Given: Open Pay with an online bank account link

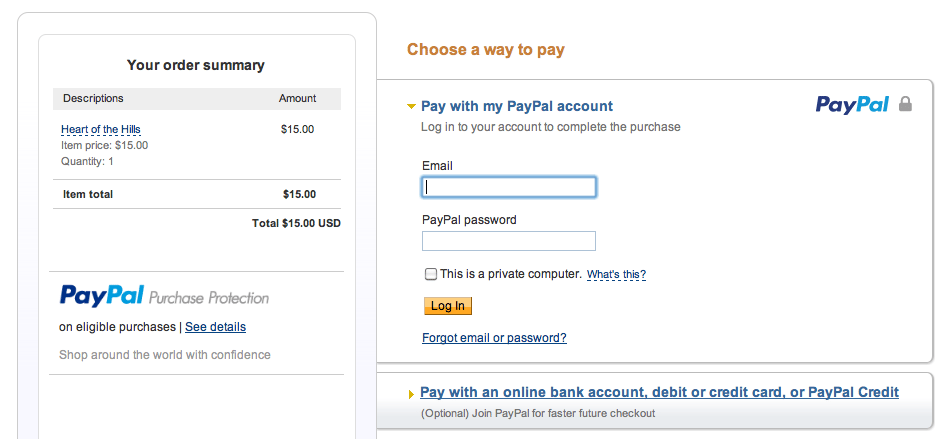Looking at the screenshot, I should coord(659,392).
